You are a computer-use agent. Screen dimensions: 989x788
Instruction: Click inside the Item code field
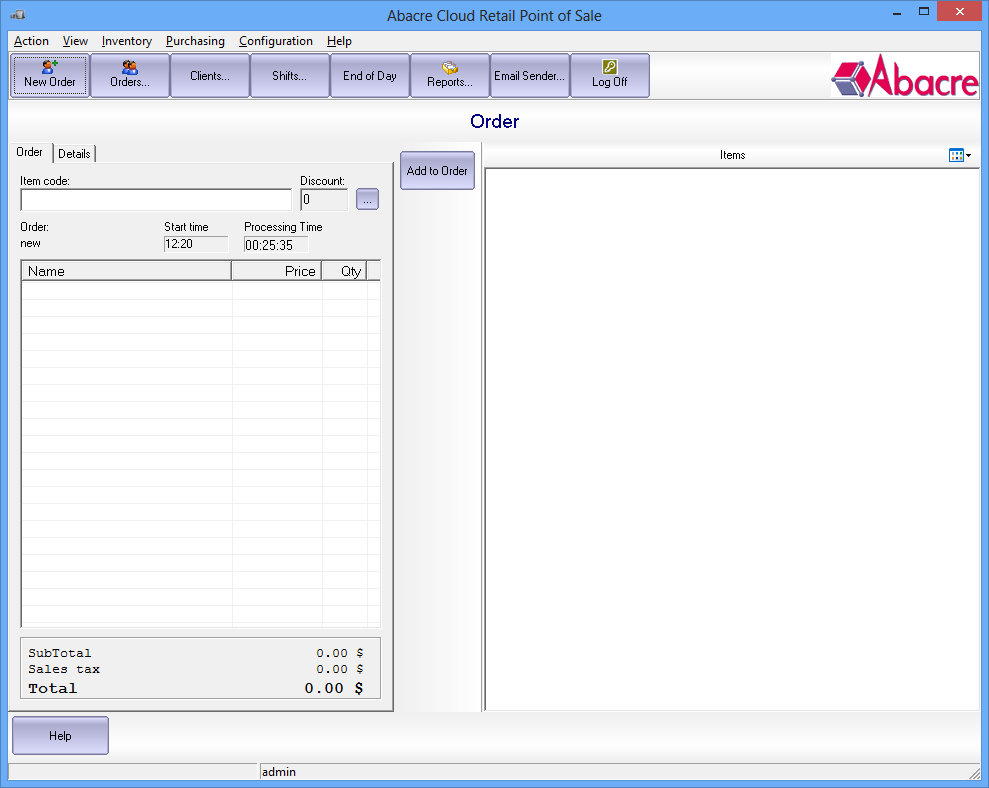point(155,199)
